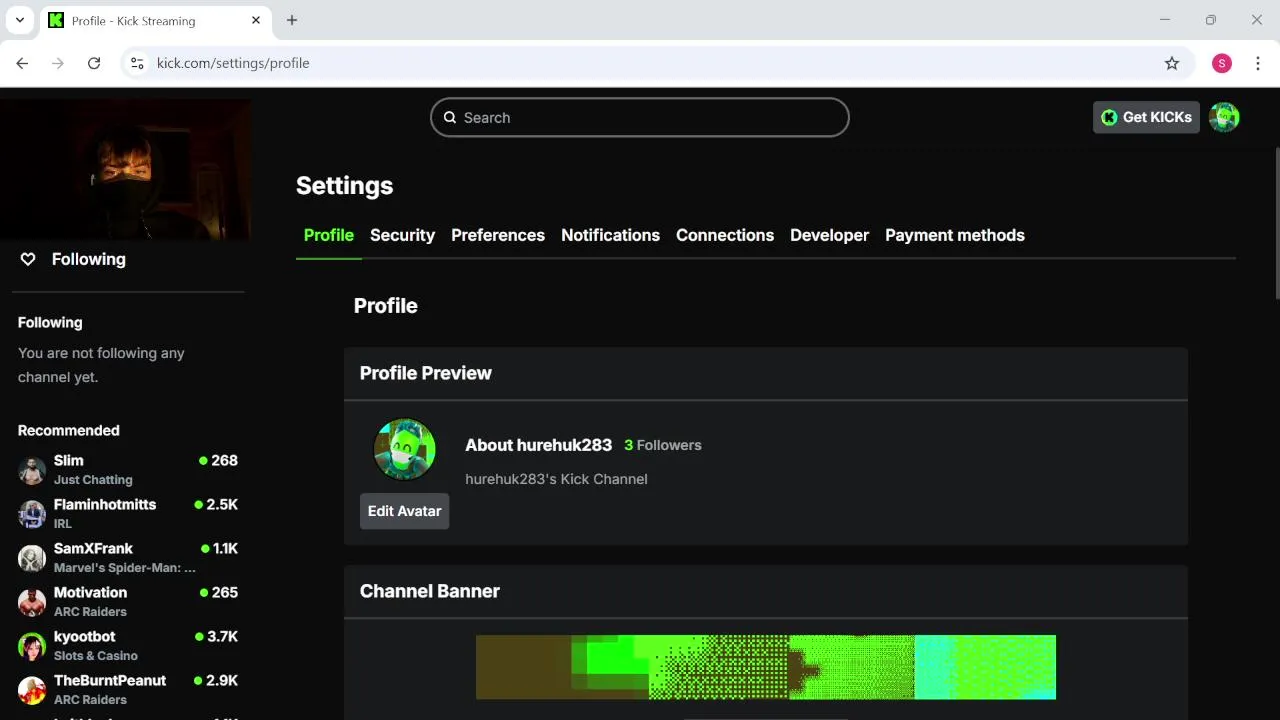Screen dimensions: 1280x720
Task: Reload the page
Action: pyautogui.click(x=94, y=63)
